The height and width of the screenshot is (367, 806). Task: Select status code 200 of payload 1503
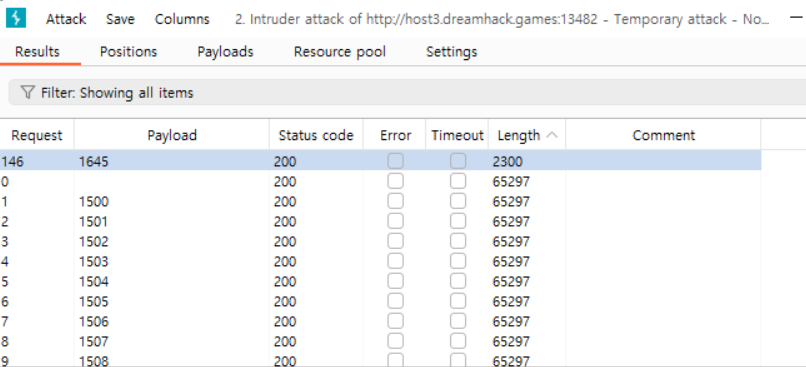click(x=285, y=262)
